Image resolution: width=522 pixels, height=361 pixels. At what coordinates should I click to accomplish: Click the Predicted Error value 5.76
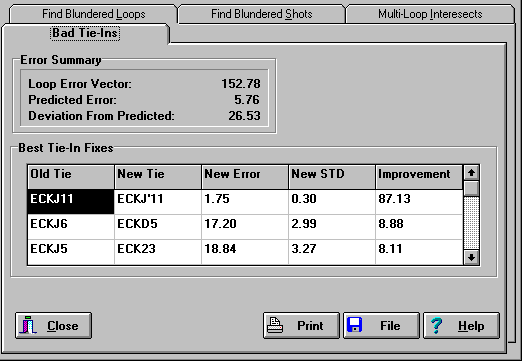click(x=247, y=100)
